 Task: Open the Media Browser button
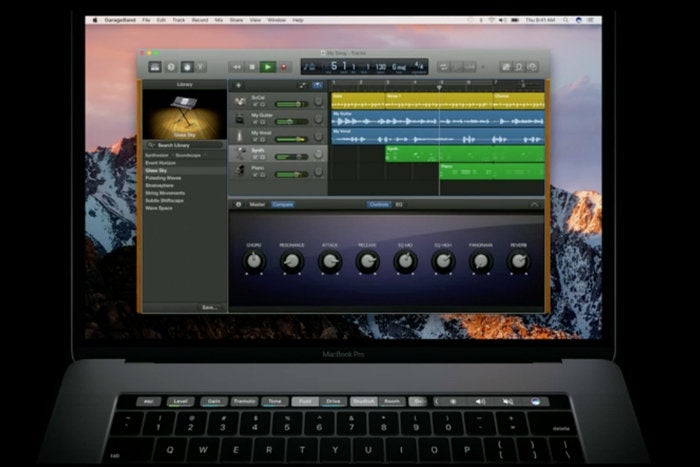pos(533,67)
